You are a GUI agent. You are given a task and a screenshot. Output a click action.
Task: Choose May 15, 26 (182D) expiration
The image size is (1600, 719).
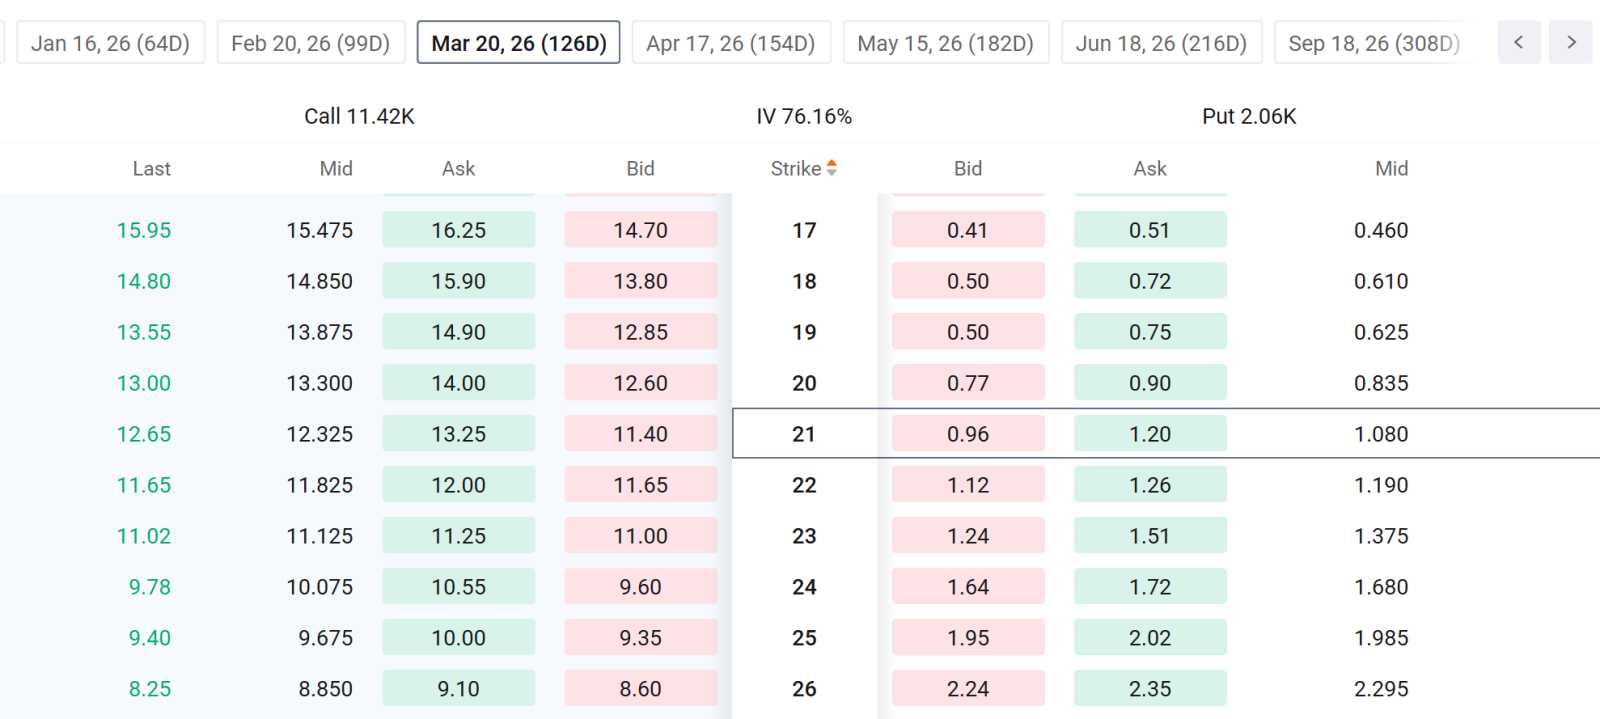point(946,43)
